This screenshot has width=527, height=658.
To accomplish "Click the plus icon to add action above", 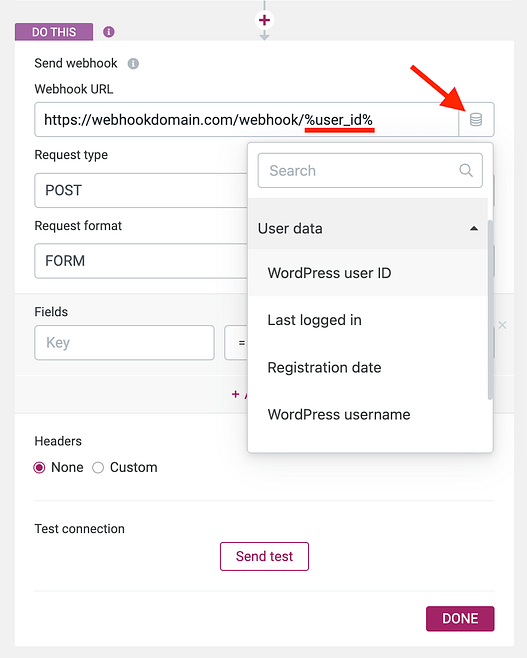I will (264, 20).
